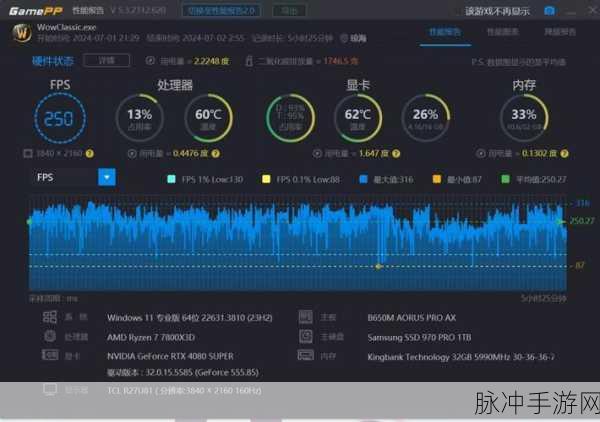Click the processor icon beside AMD Ryzen 7
Image resolution: width=600 pixels, height=422 pixels.
tap(50, 336)
